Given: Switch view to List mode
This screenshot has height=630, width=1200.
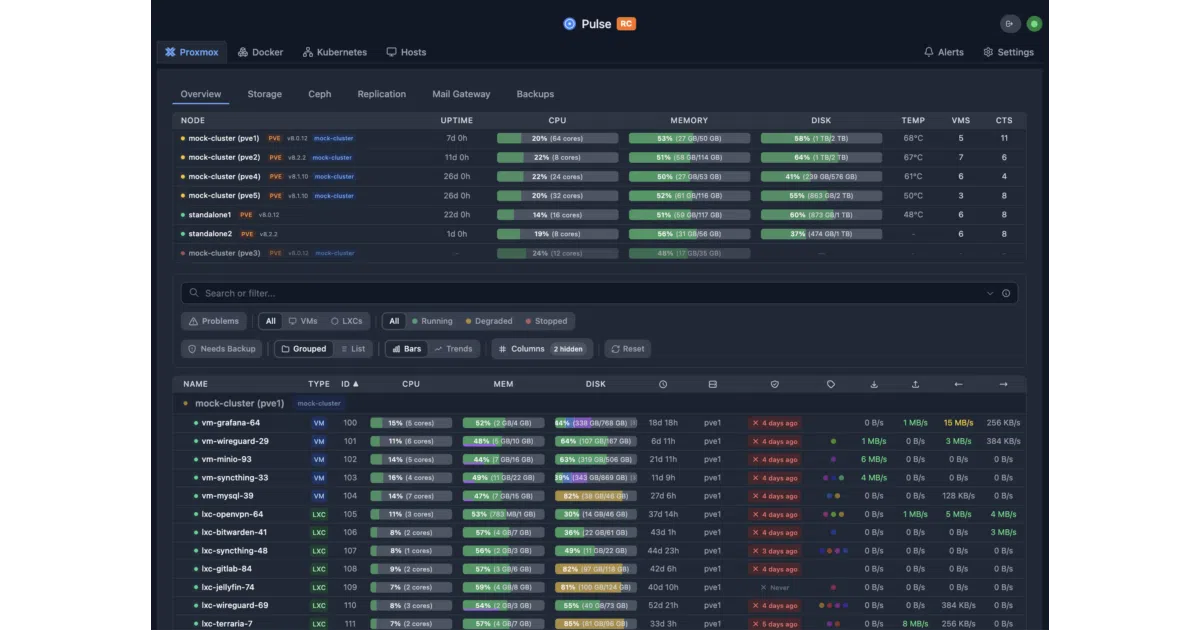Looking at the screenshot, I should click(352, 349).
